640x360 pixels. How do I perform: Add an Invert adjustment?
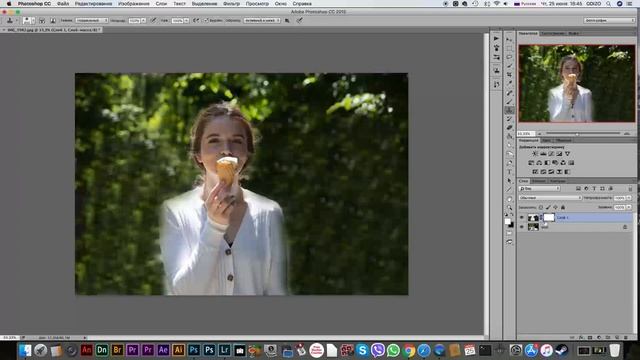[x=535, y=172]
